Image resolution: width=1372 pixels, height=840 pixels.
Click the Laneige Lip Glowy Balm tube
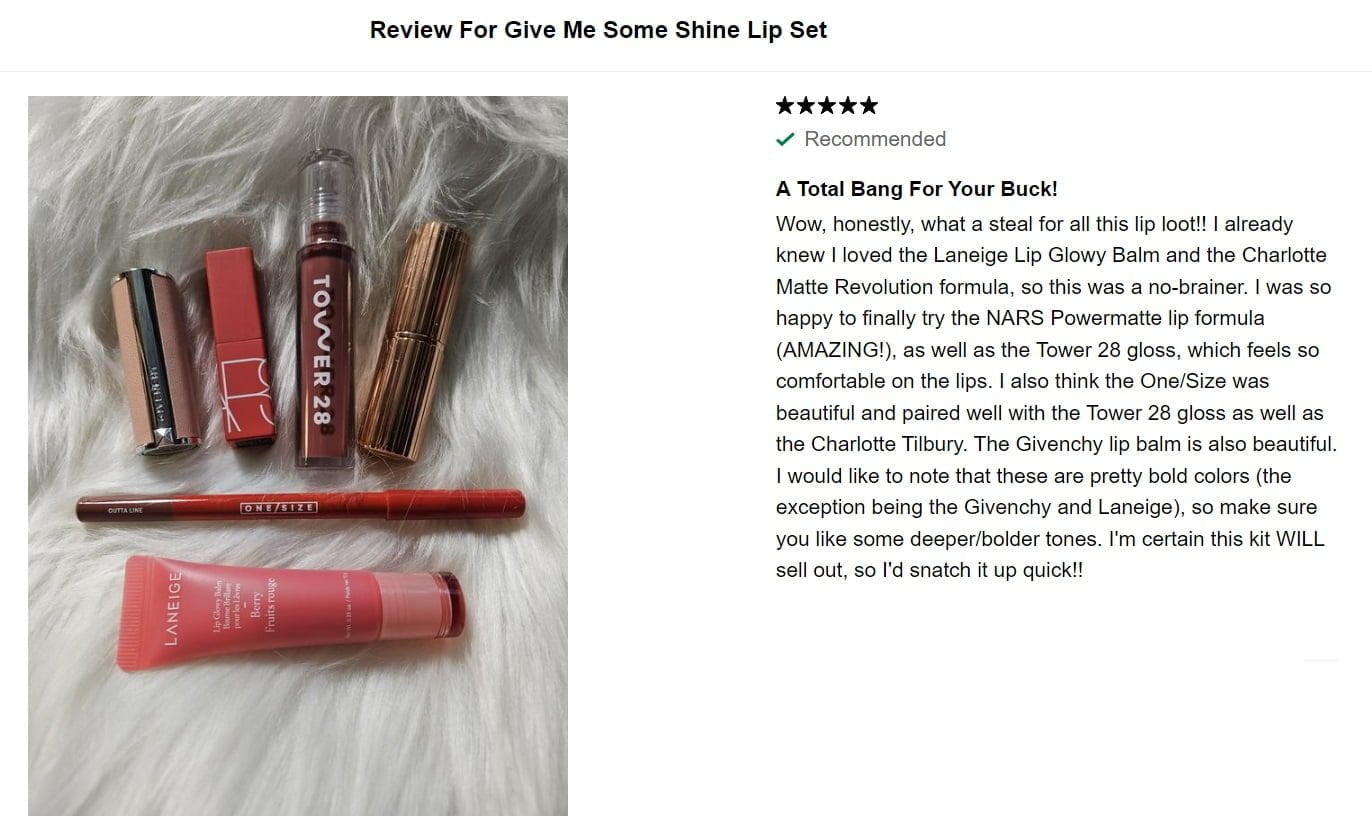point(290,612)
